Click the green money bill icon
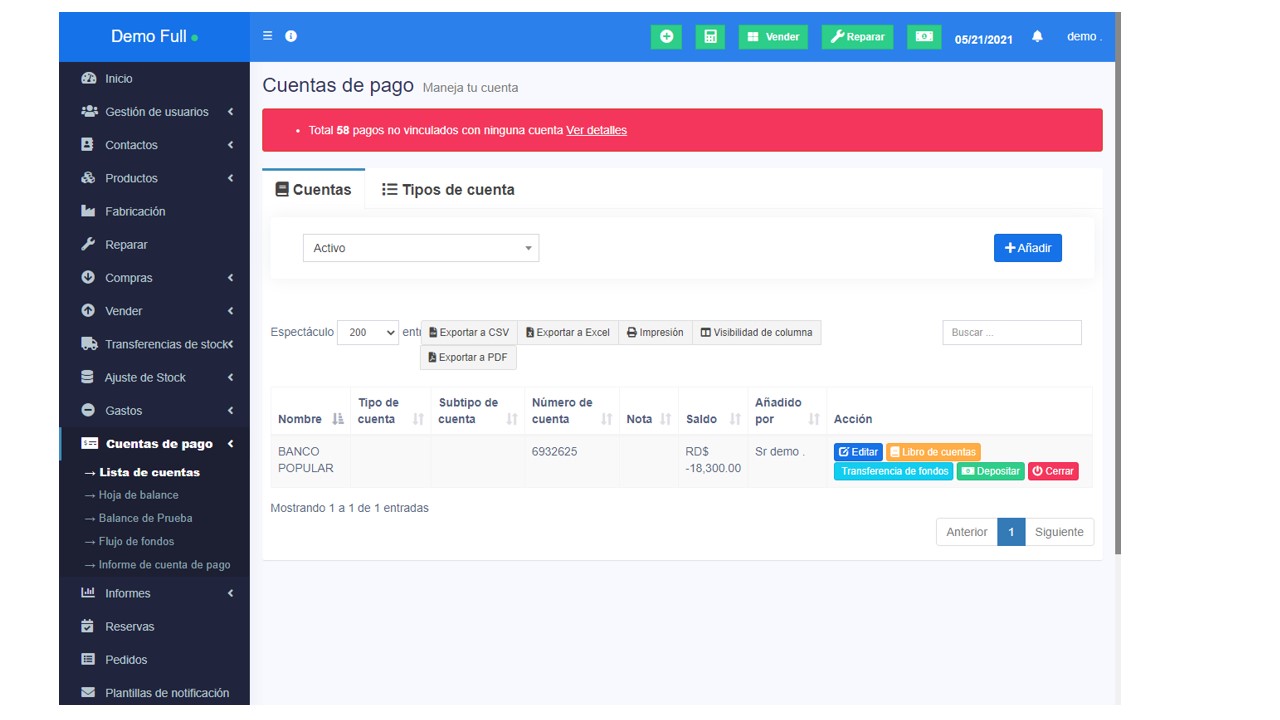Screen dimensions: 1280x720 924,37
